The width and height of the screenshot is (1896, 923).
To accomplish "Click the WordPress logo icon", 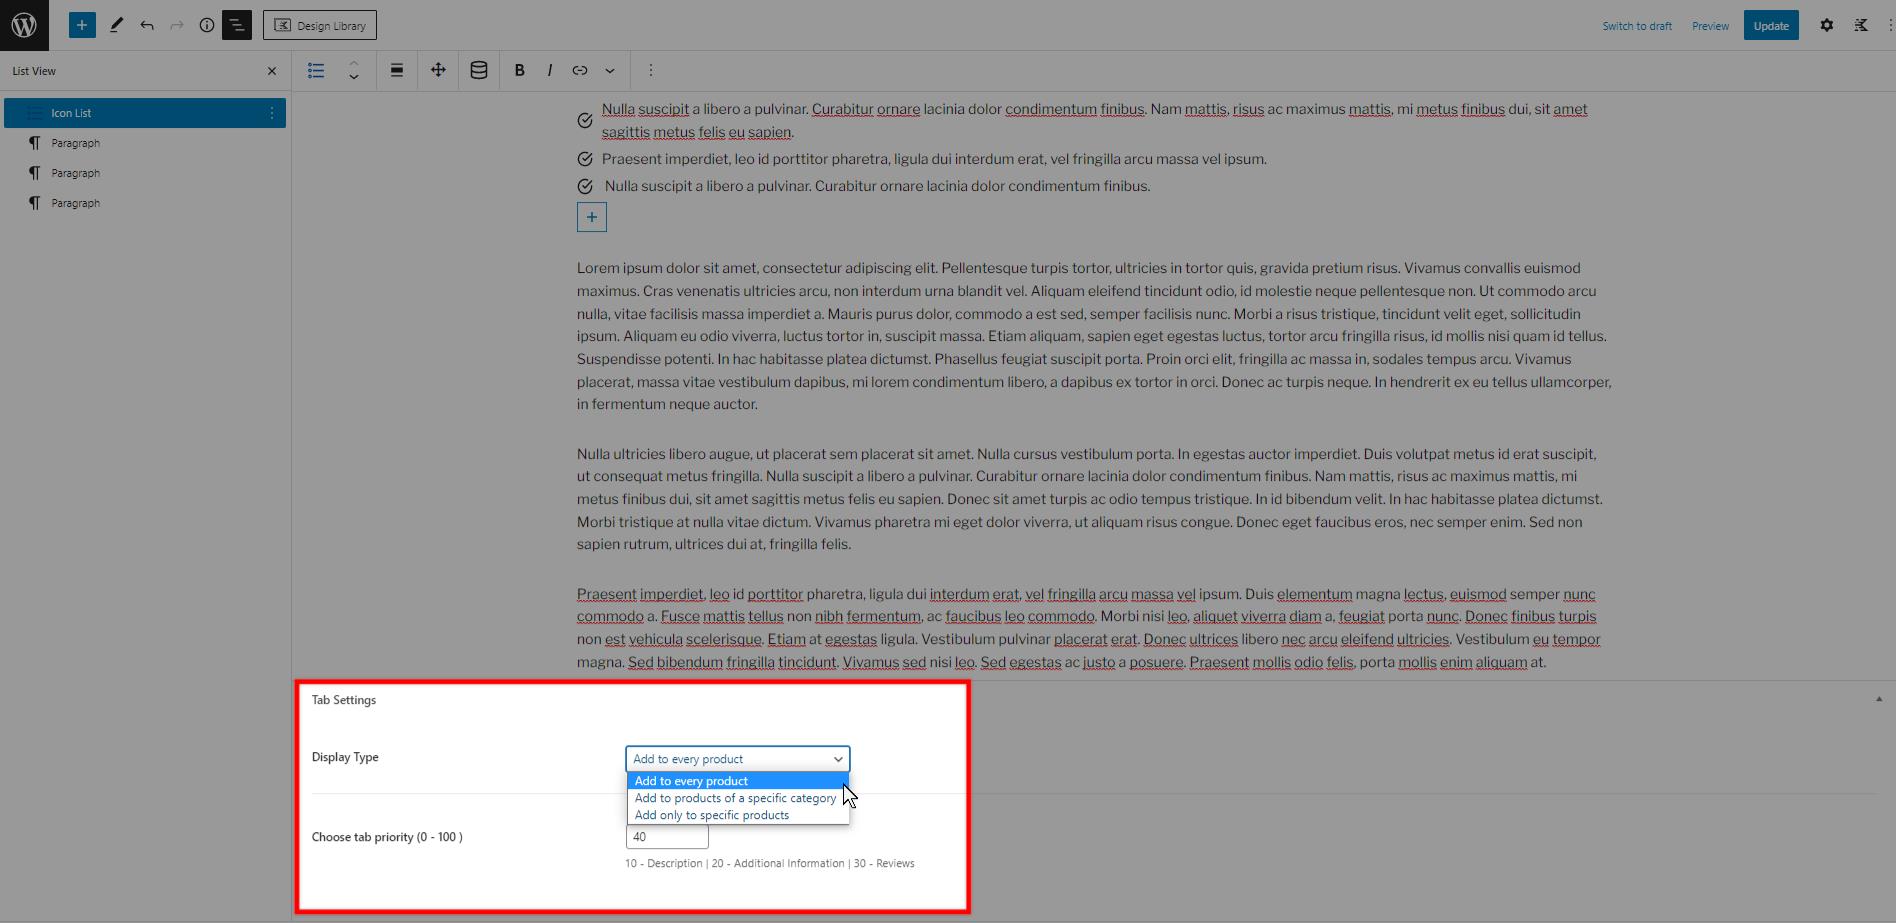I will click(24, 24).
